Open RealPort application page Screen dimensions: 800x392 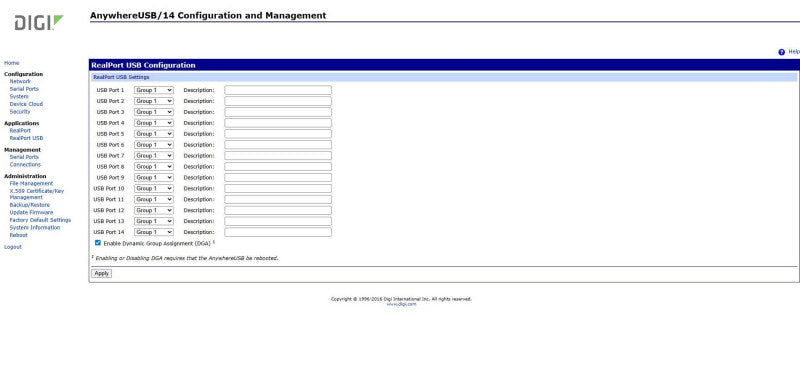pos(20,131)
